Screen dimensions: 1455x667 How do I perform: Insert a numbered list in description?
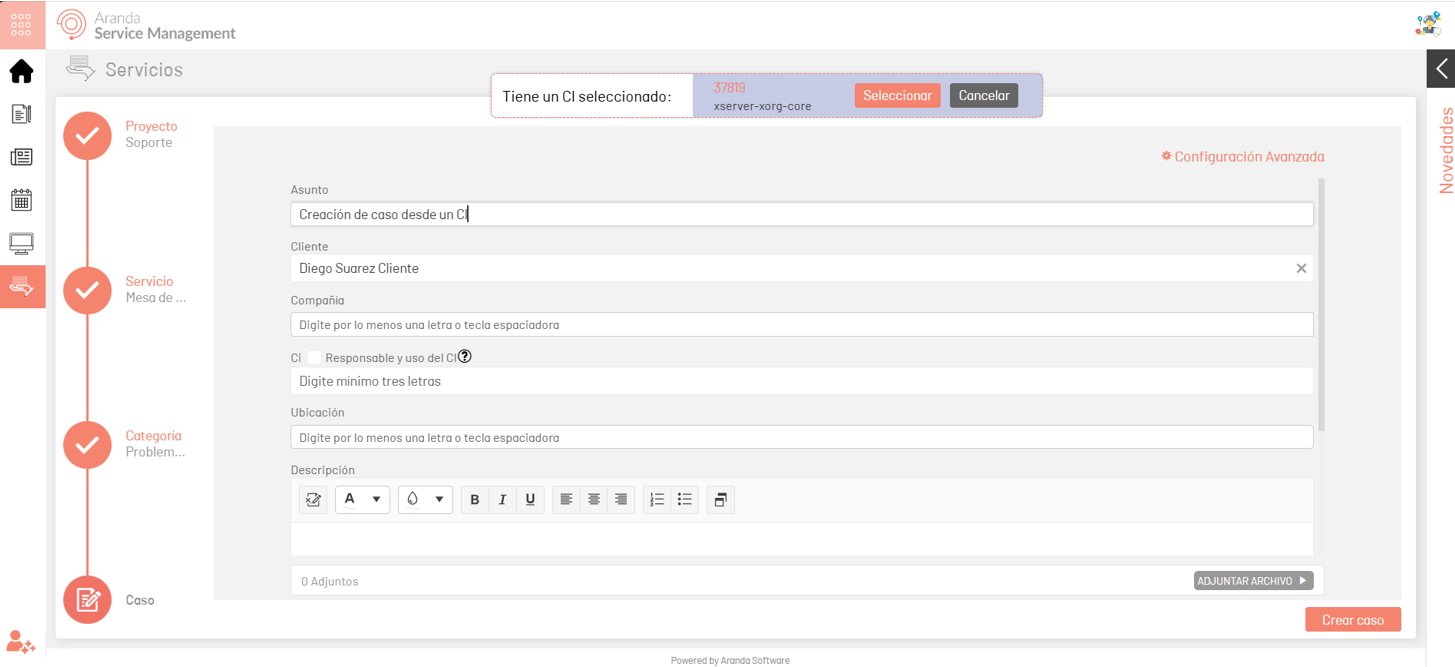point(656,500)
